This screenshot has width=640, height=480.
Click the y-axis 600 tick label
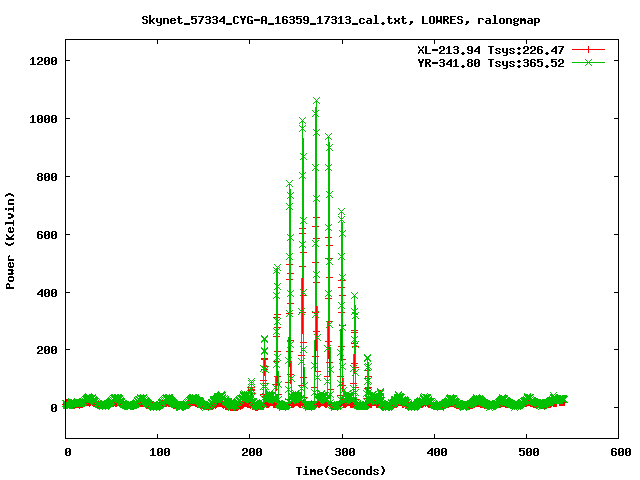point(47,235)
